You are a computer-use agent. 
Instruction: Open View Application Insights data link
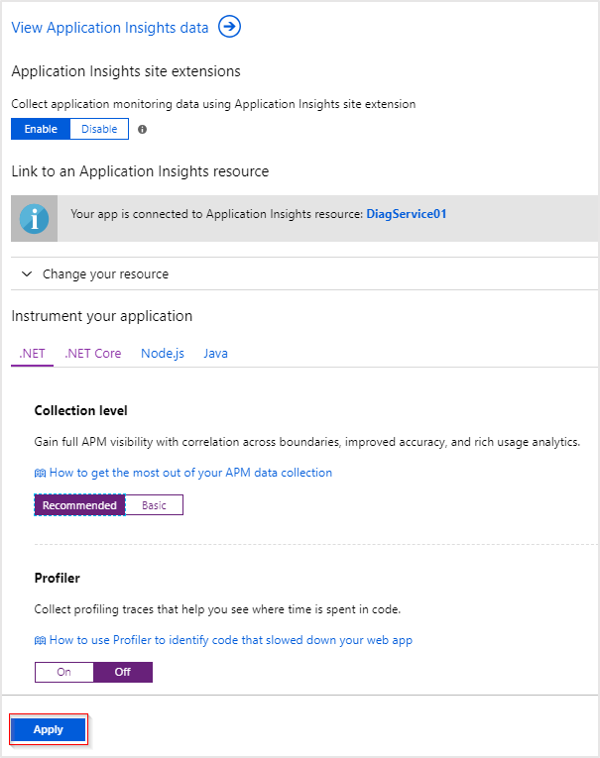point(110,28)
